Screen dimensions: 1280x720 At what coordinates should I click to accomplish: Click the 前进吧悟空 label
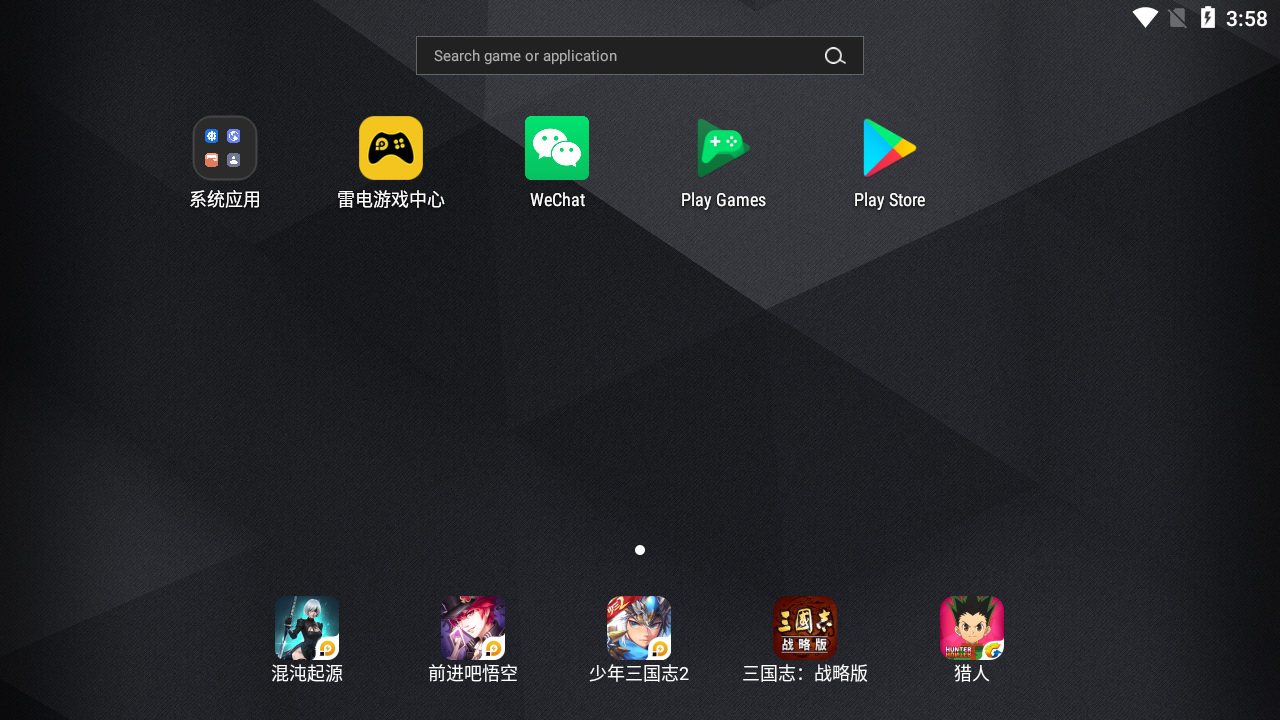473,674
